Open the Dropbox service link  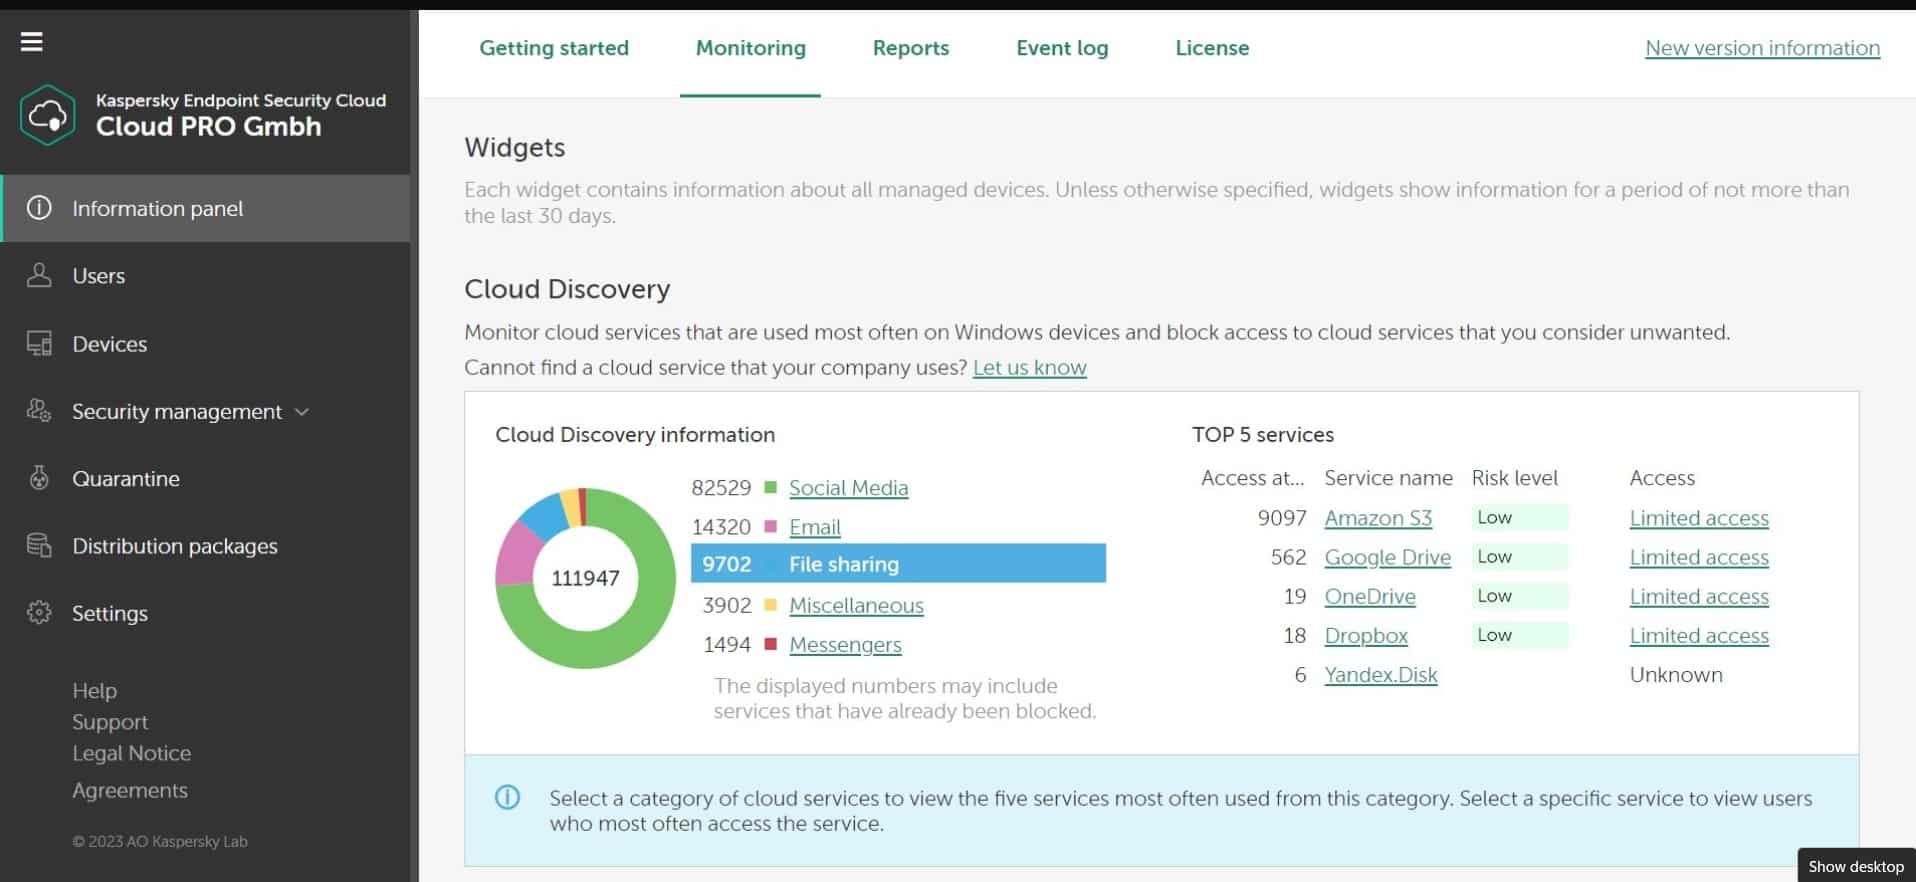pos(1366,635)
